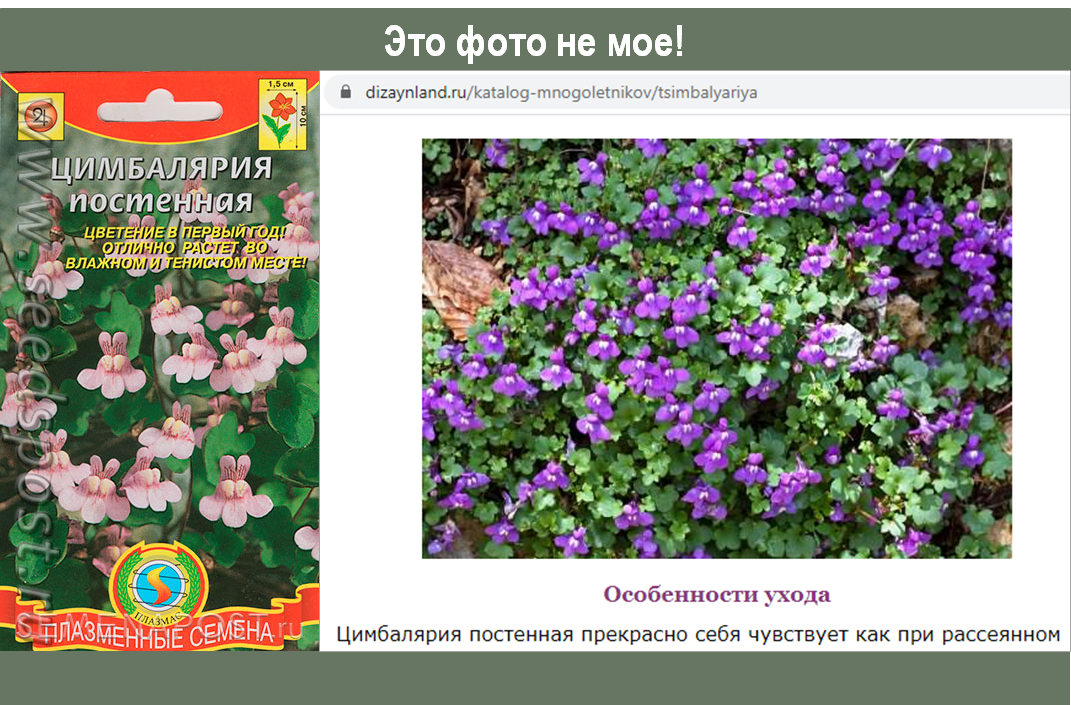The height and width of the screenshot is (705, 1071).
Task: Click the Plazmas round logo emblem
Action: click(x=160, y=586)
